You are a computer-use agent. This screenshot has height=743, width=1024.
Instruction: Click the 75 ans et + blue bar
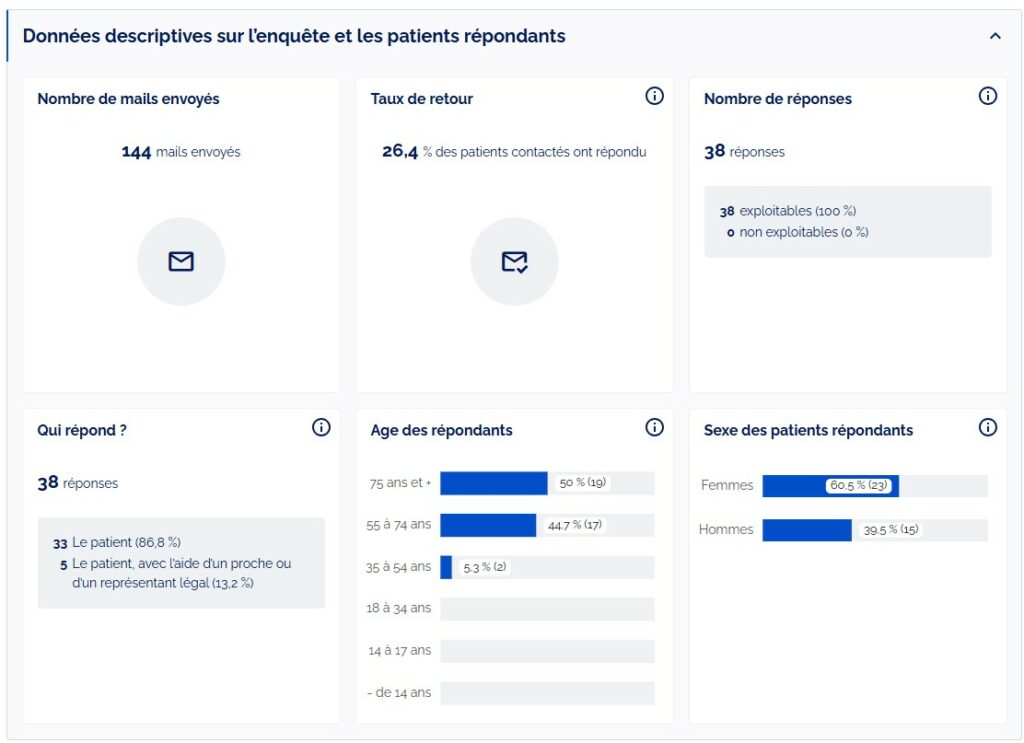pyautogui.click(x=494, y=483)
